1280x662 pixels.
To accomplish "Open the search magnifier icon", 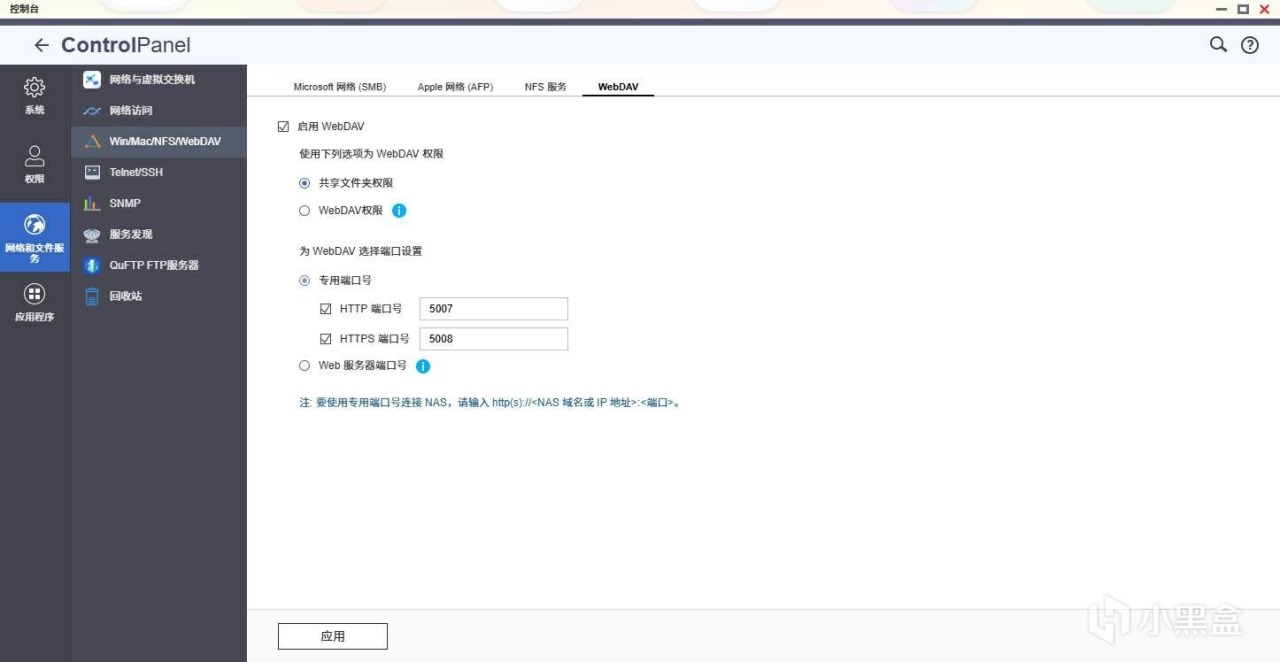I will coord(1218,44).
